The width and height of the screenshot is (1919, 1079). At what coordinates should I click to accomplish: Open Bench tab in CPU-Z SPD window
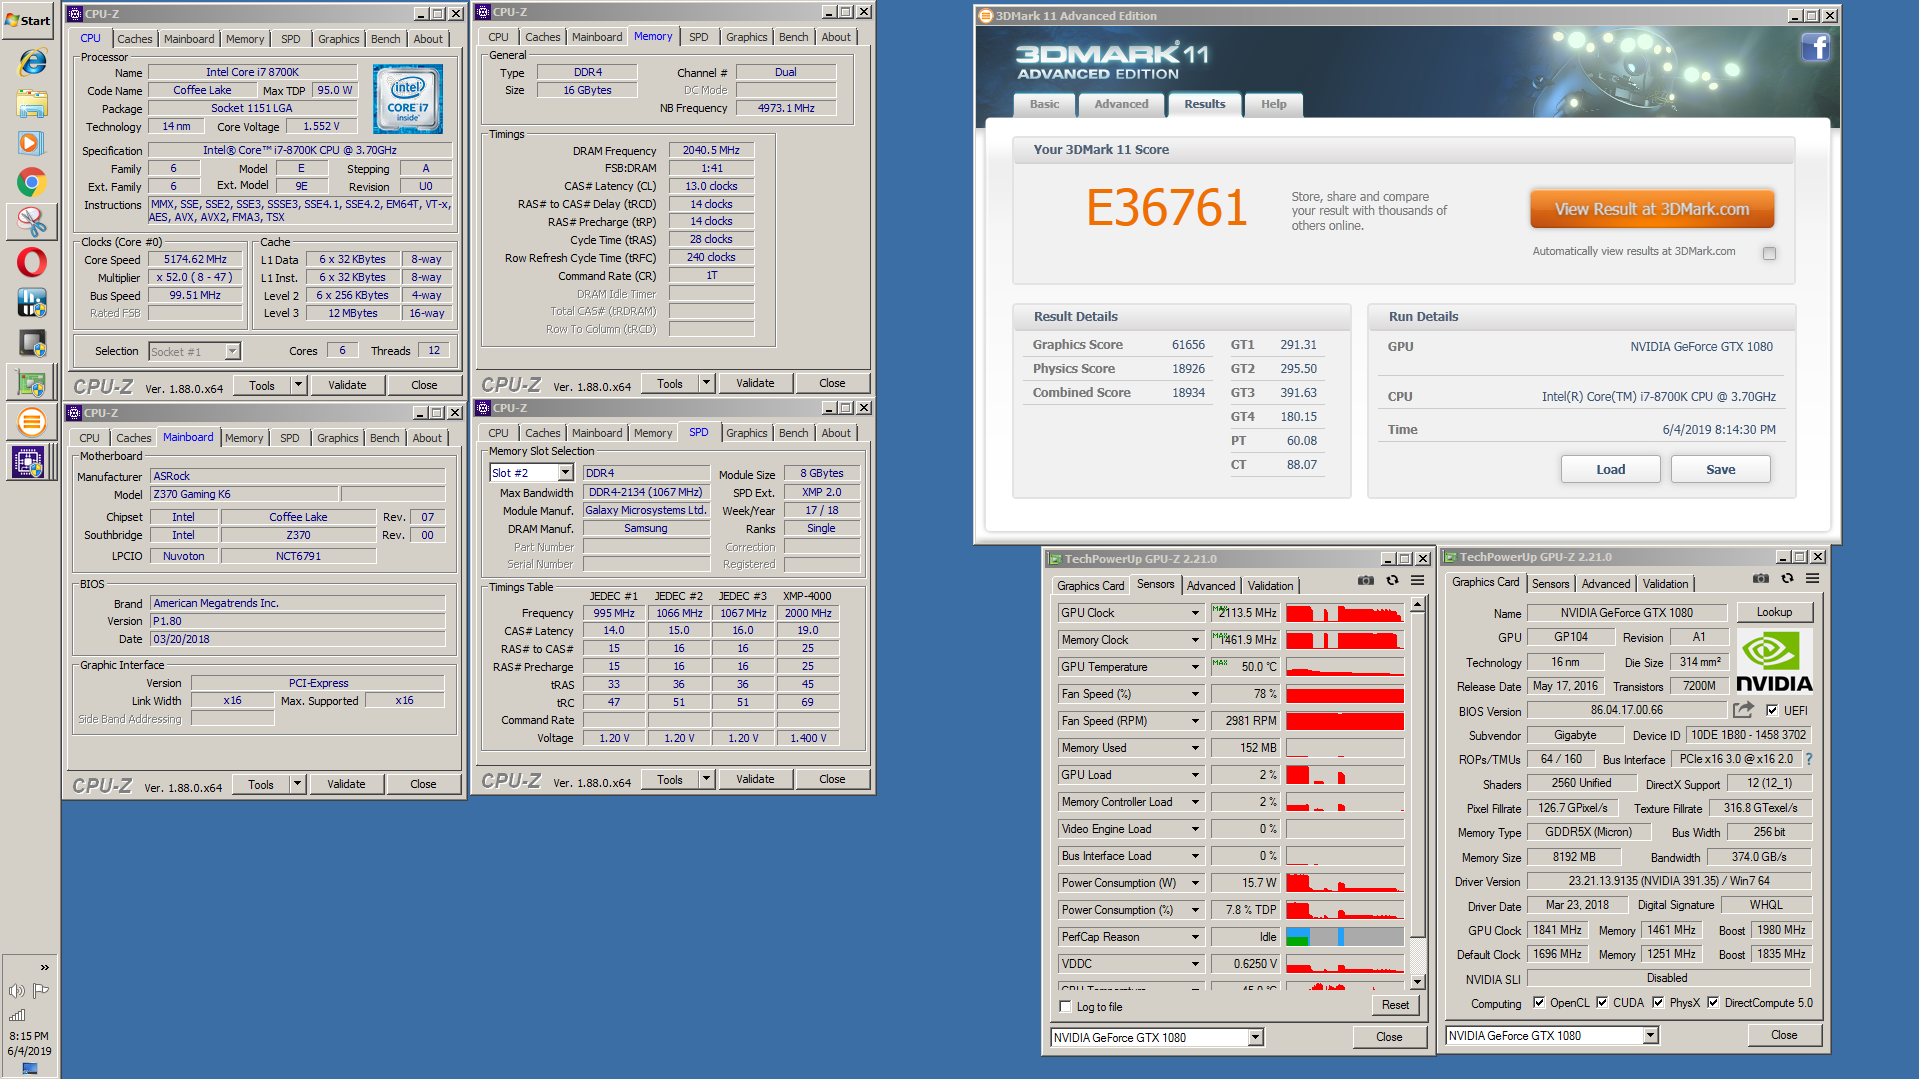tap(793, 433)
